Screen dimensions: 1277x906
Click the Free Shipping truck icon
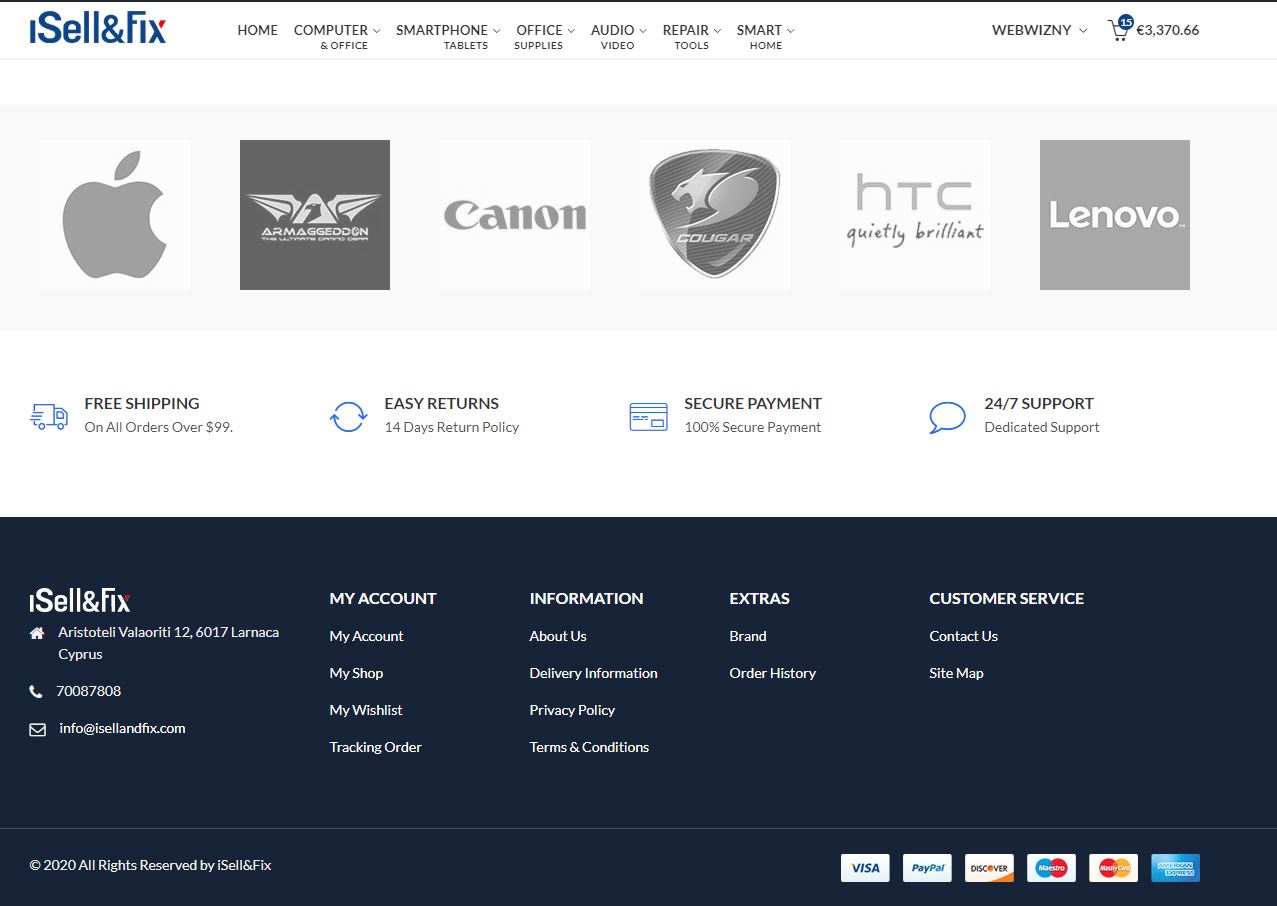[49, 416]
